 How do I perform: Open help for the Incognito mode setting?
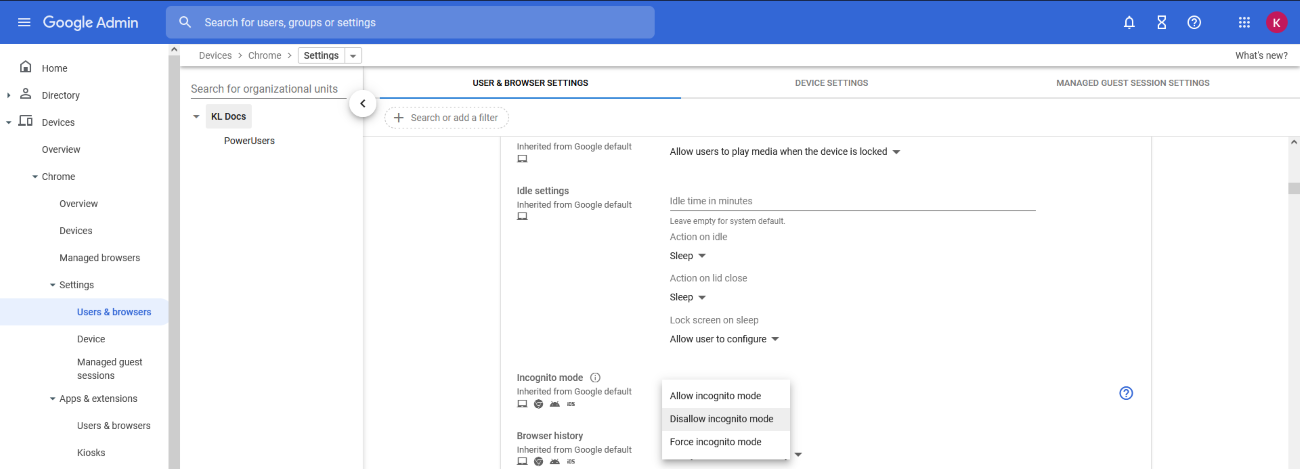1126,393
